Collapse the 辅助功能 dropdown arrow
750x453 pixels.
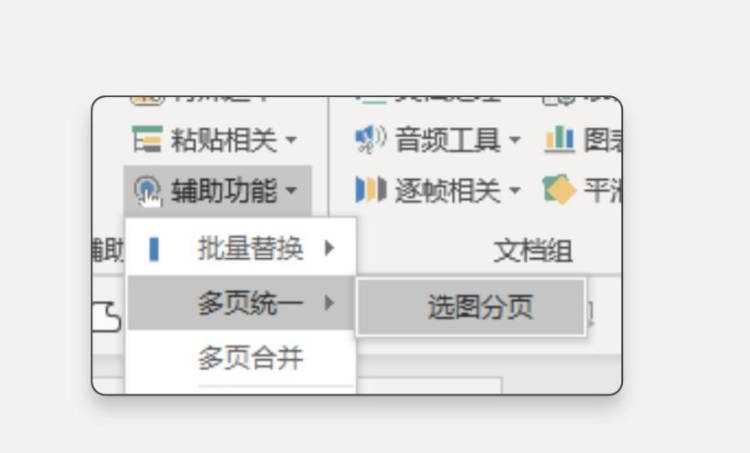click(291, 190)
